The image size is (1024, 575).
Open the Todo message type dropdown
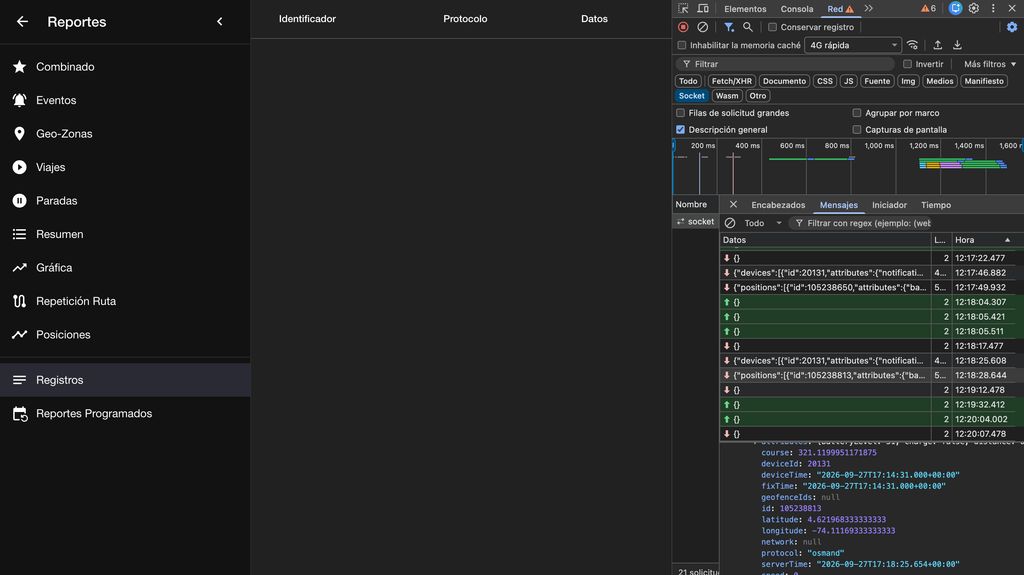762,223
